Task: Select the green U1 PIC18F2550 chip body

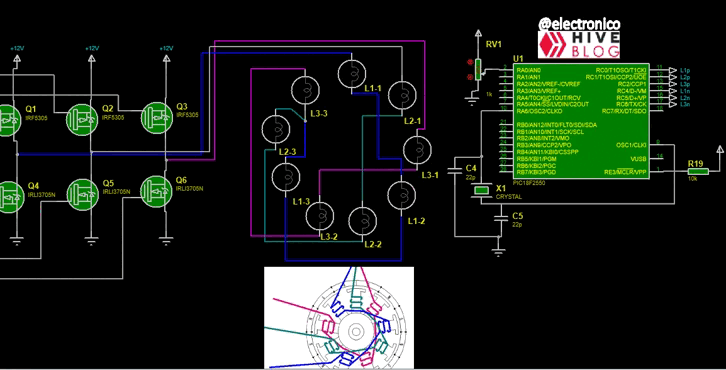Action: click(x=581, y=121)
